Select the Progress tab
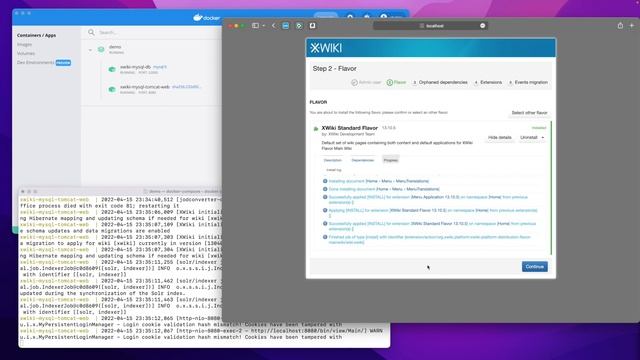The height and width of the screenshot is (360, 640). [x=391, y=160]
